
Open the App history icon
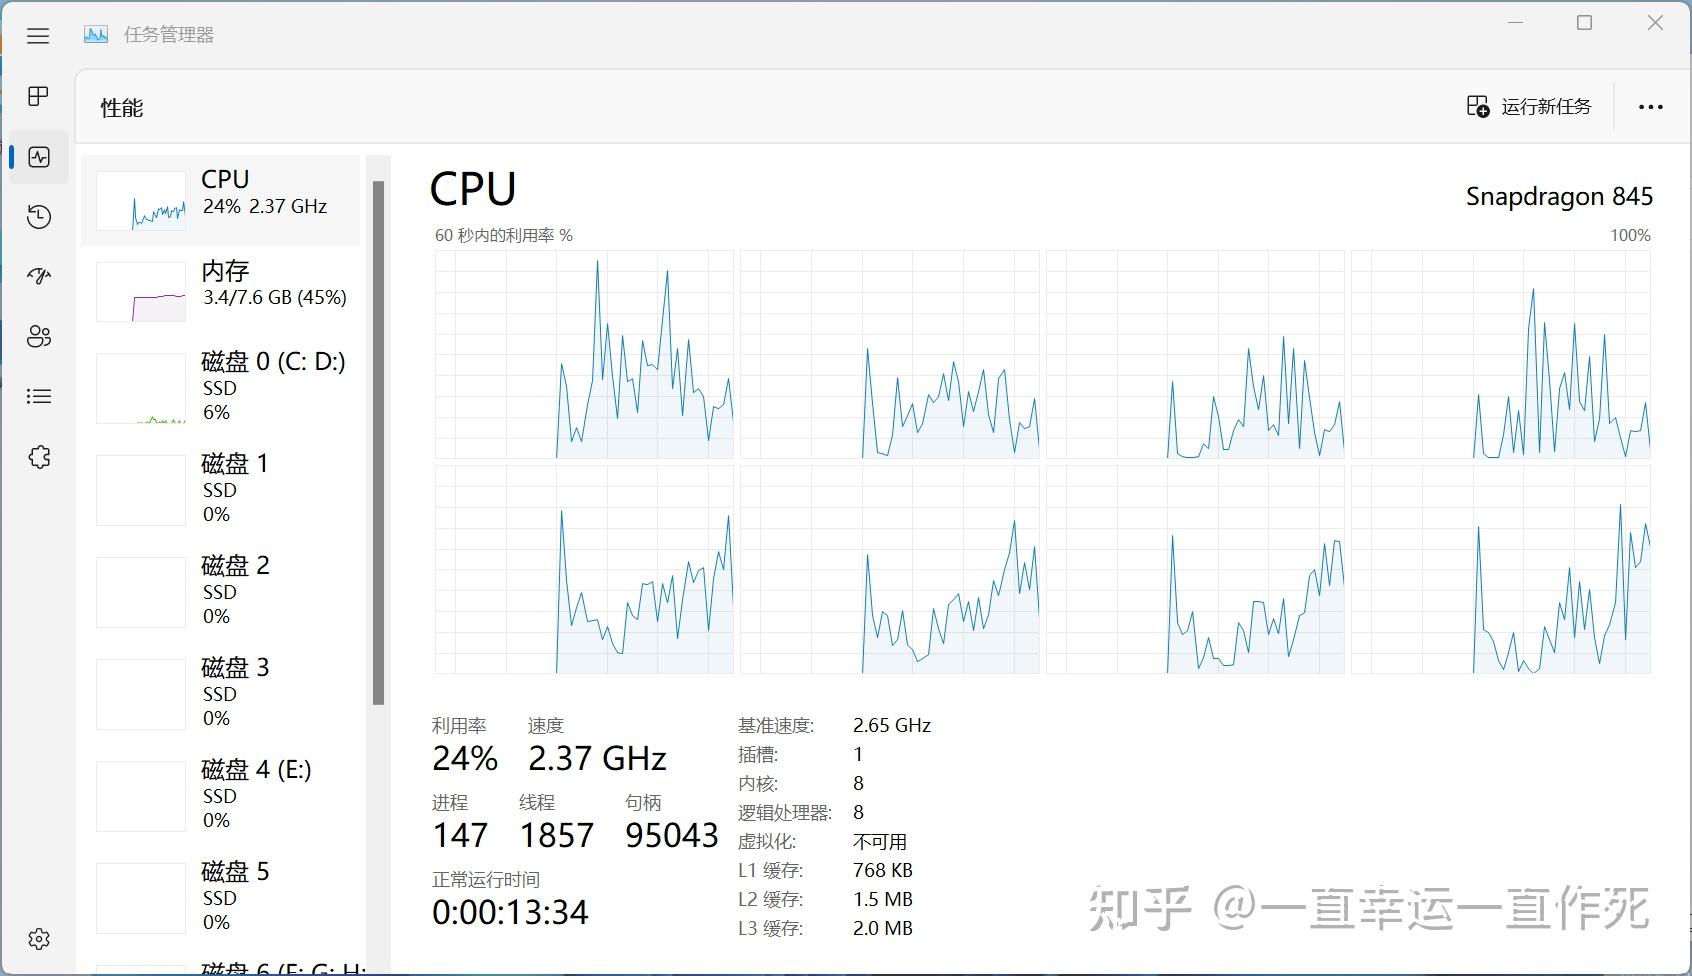(38, 216)
